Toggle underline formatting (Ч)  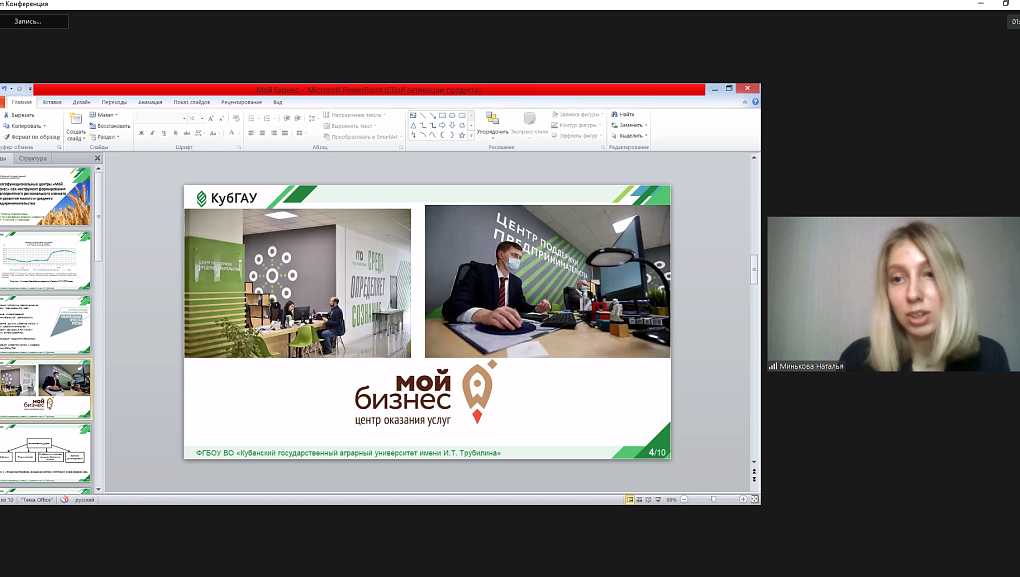(164, 133)
